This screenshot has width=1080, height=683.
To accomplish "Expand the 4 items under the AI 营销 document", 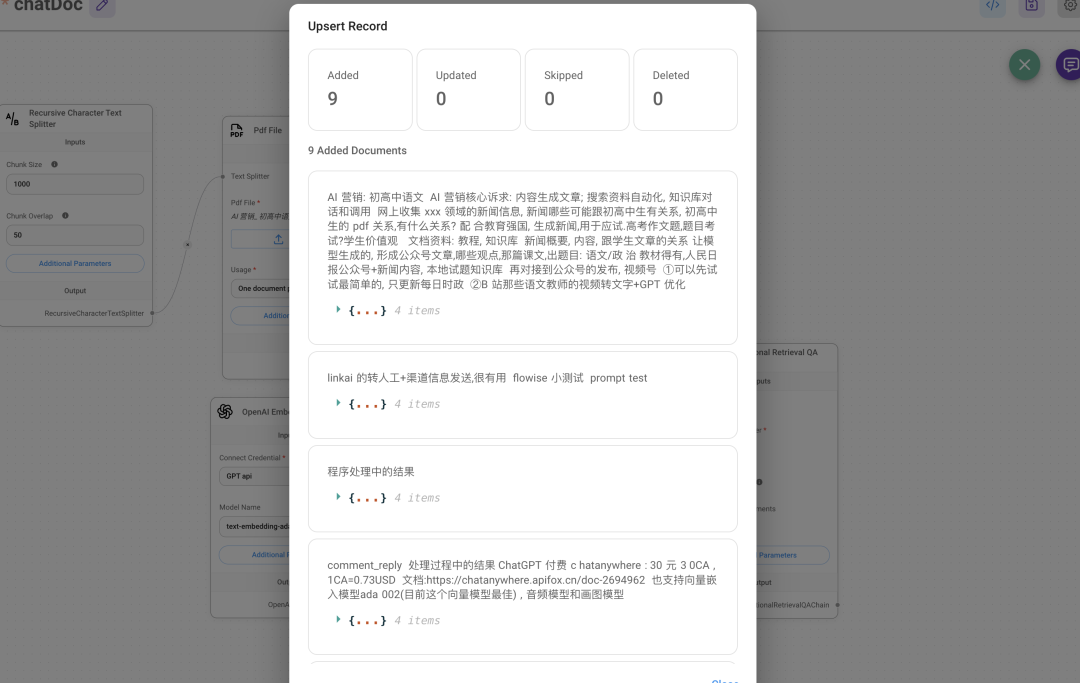I will coord(337,310).
